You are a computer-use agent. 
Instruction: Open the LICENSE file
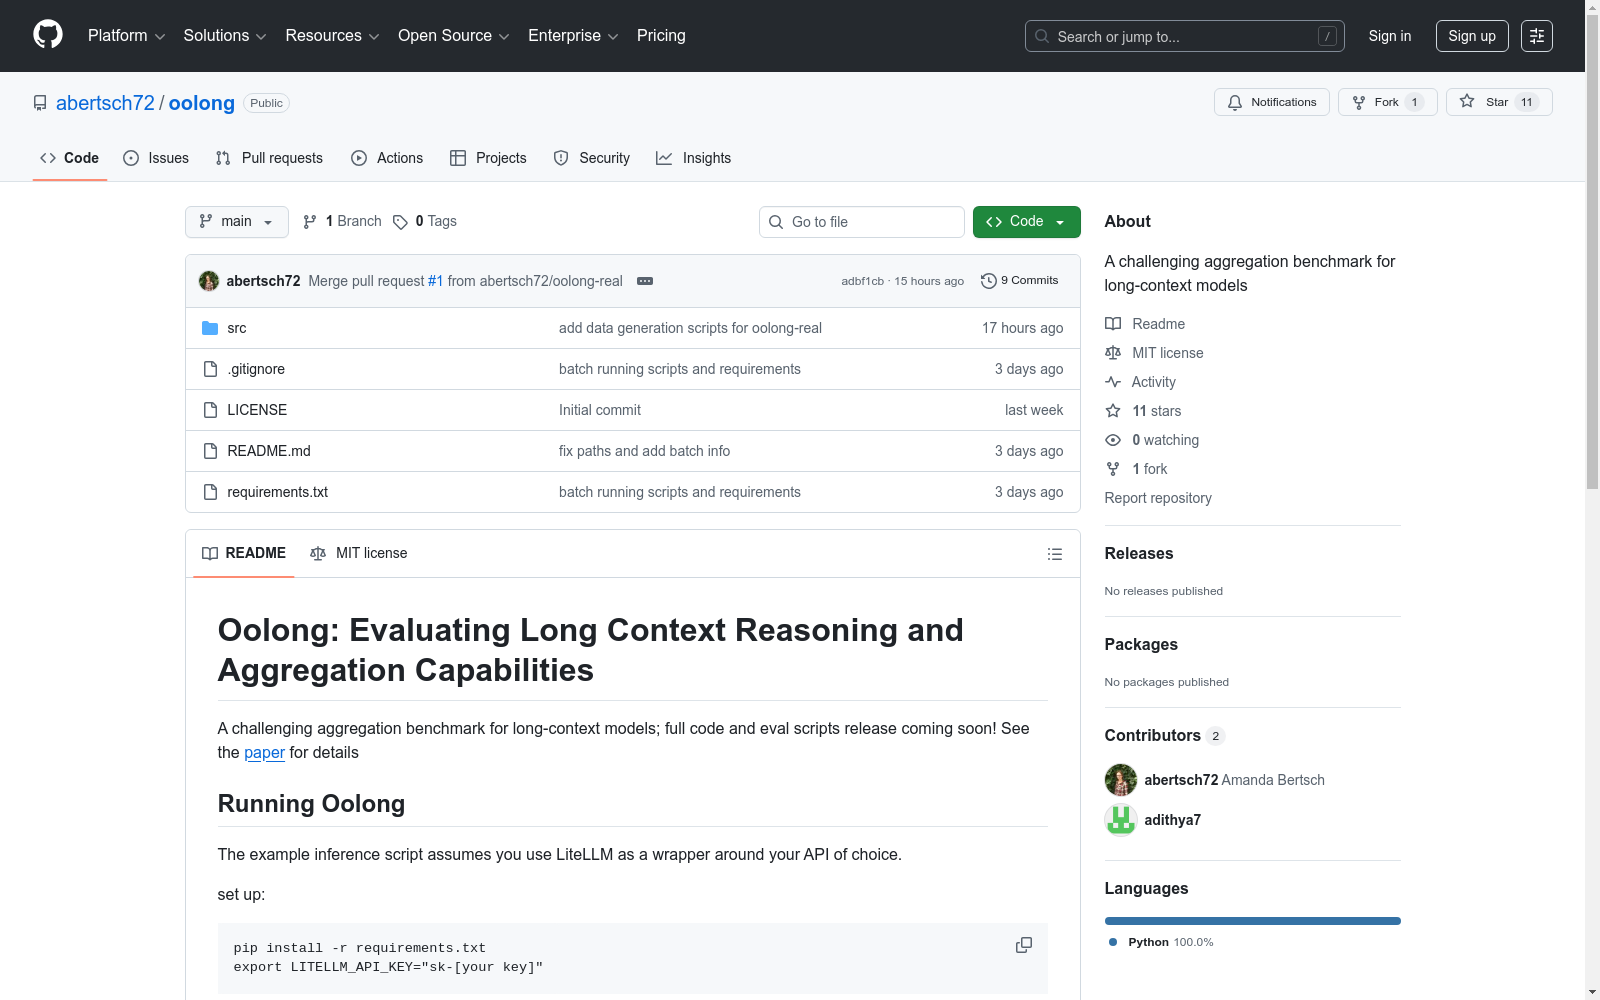257,410
